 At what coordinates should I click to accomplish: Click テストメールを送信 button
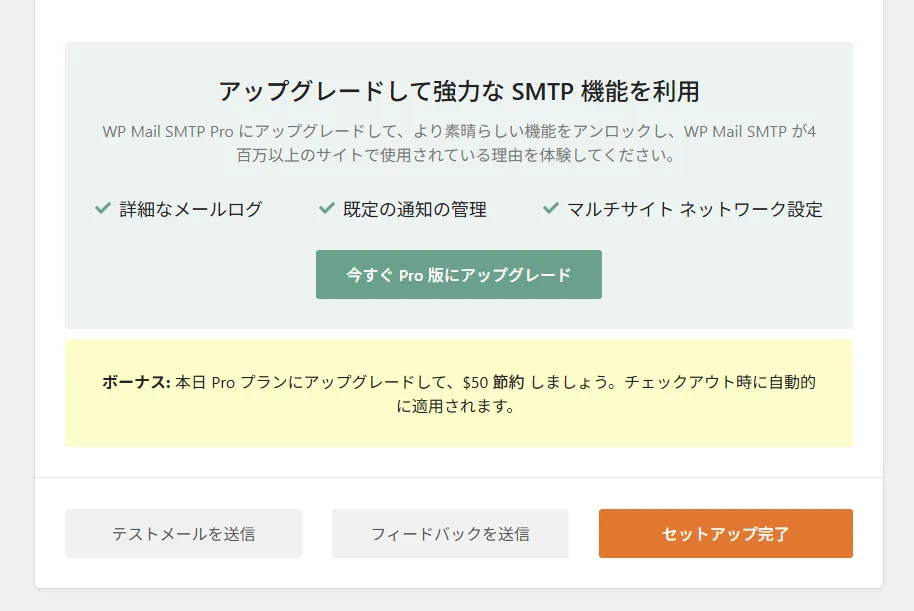184,533
